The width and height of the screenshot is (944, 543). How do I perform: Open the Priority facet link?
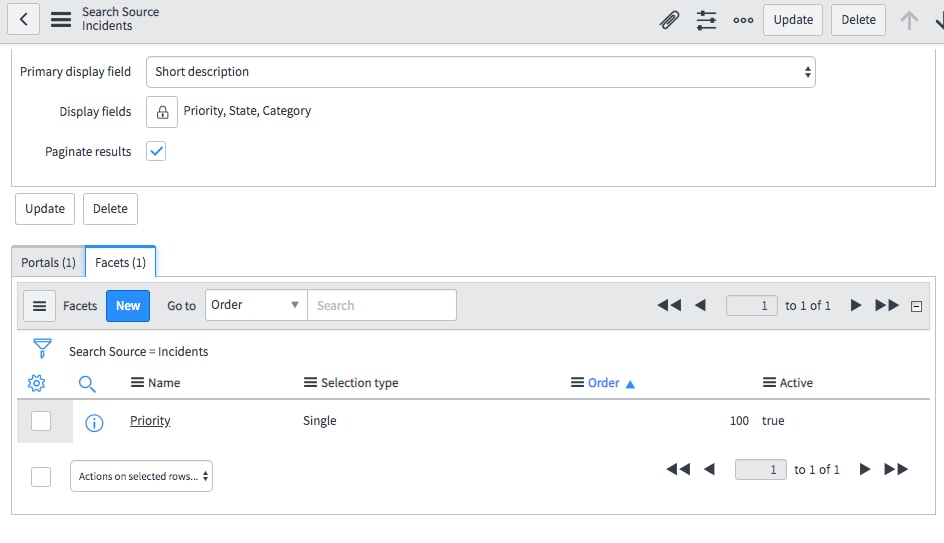coord(150,421)
